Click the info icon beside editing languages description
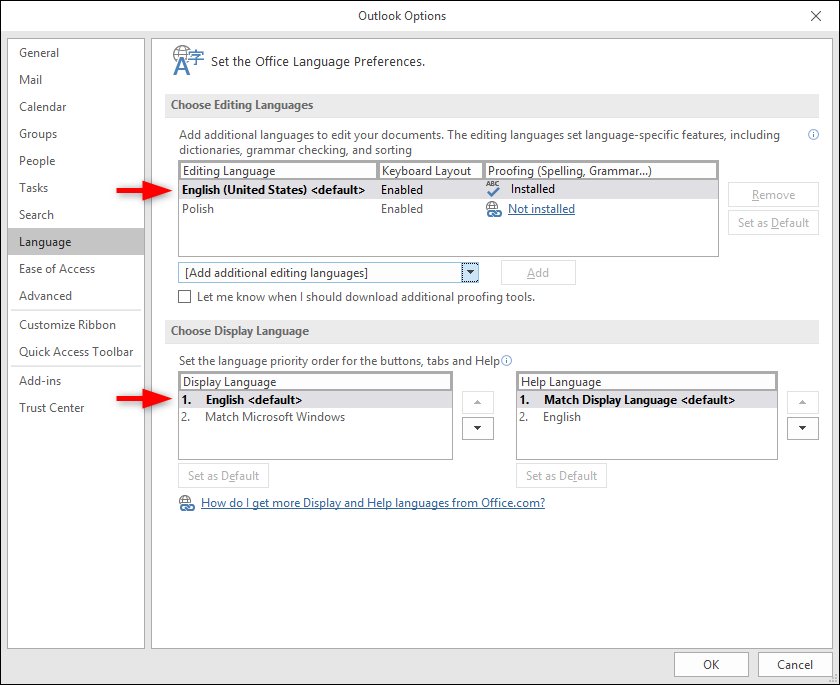The height and width of the screenshot is (685, 840). click(813, 135)
